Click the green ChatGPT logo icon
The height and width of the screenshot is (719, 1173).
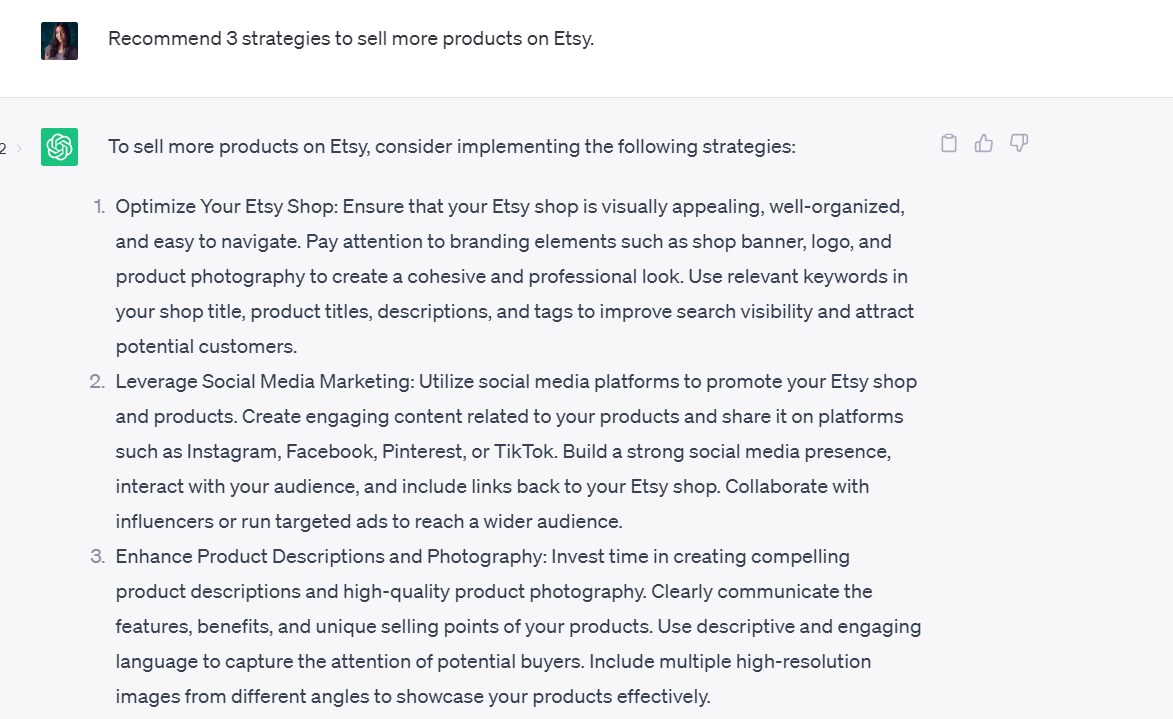point(59,147)
